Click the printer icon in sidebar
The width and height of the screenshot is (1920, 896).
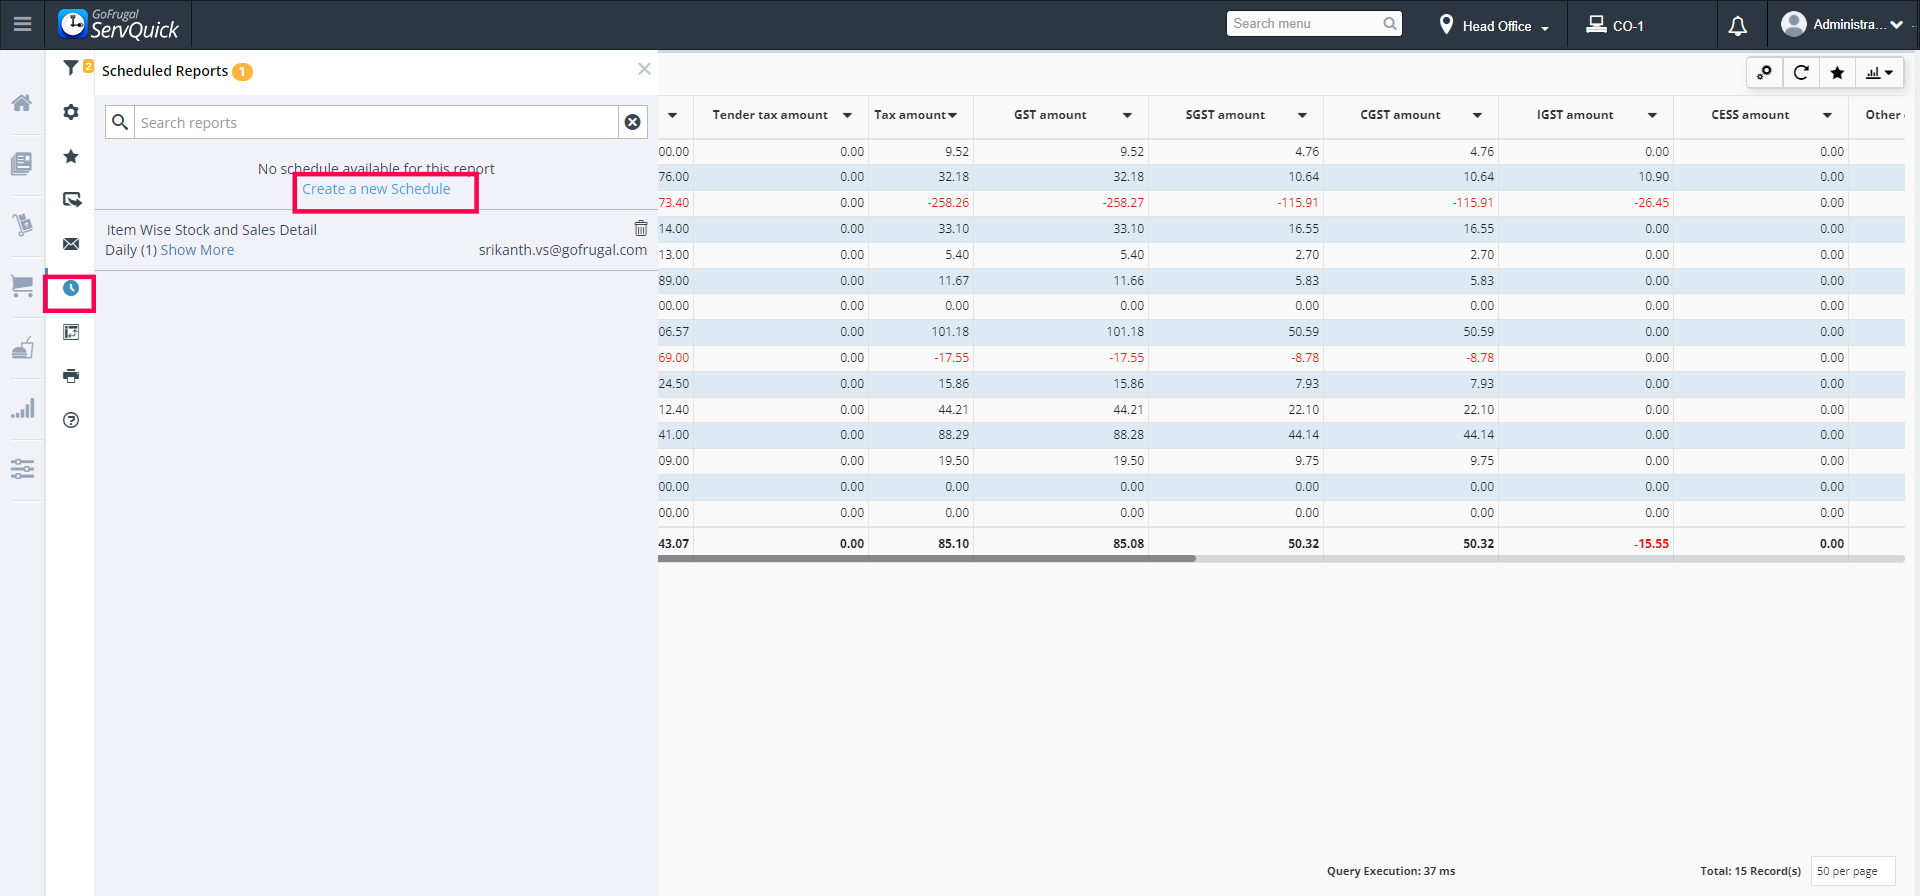pyautogui.click(x=71, y=376)
